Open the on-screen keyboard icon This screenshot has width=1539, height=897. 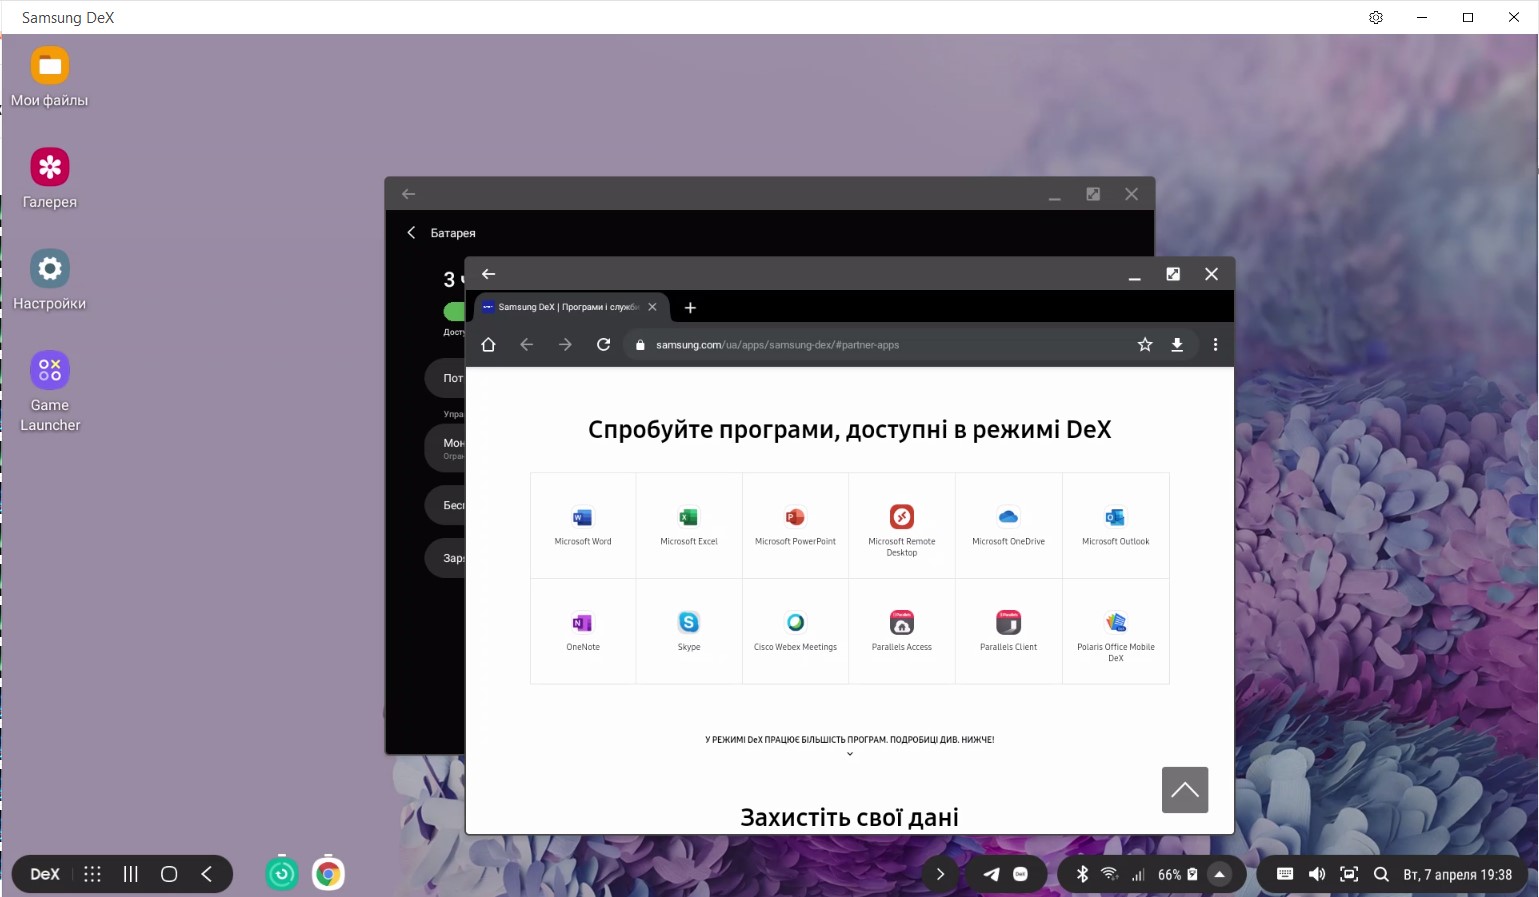click(1285, 874)
